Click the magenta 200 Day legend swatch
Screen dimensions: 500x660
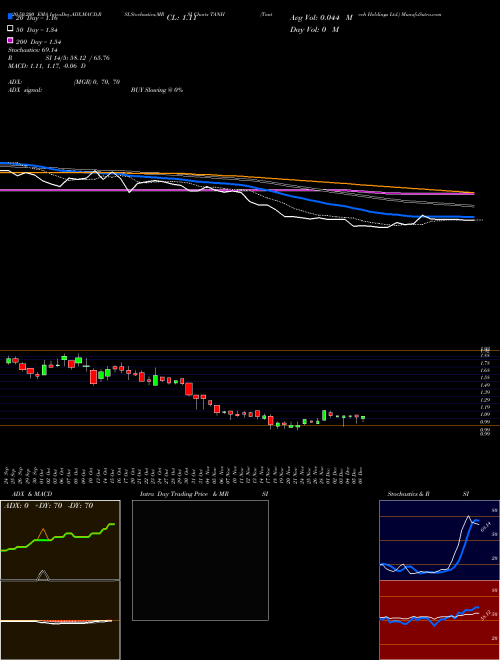pyautogui.click(x=10, y=41)
